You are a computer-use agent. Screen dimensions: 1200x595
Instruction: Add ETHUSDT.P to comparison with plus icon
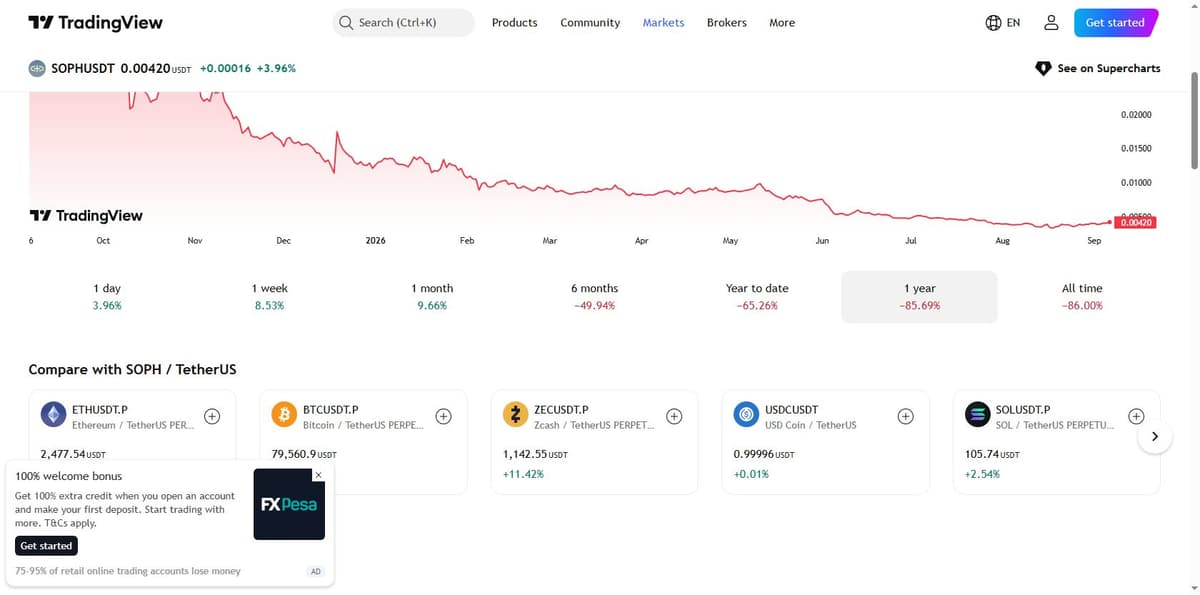pos(212,416)
